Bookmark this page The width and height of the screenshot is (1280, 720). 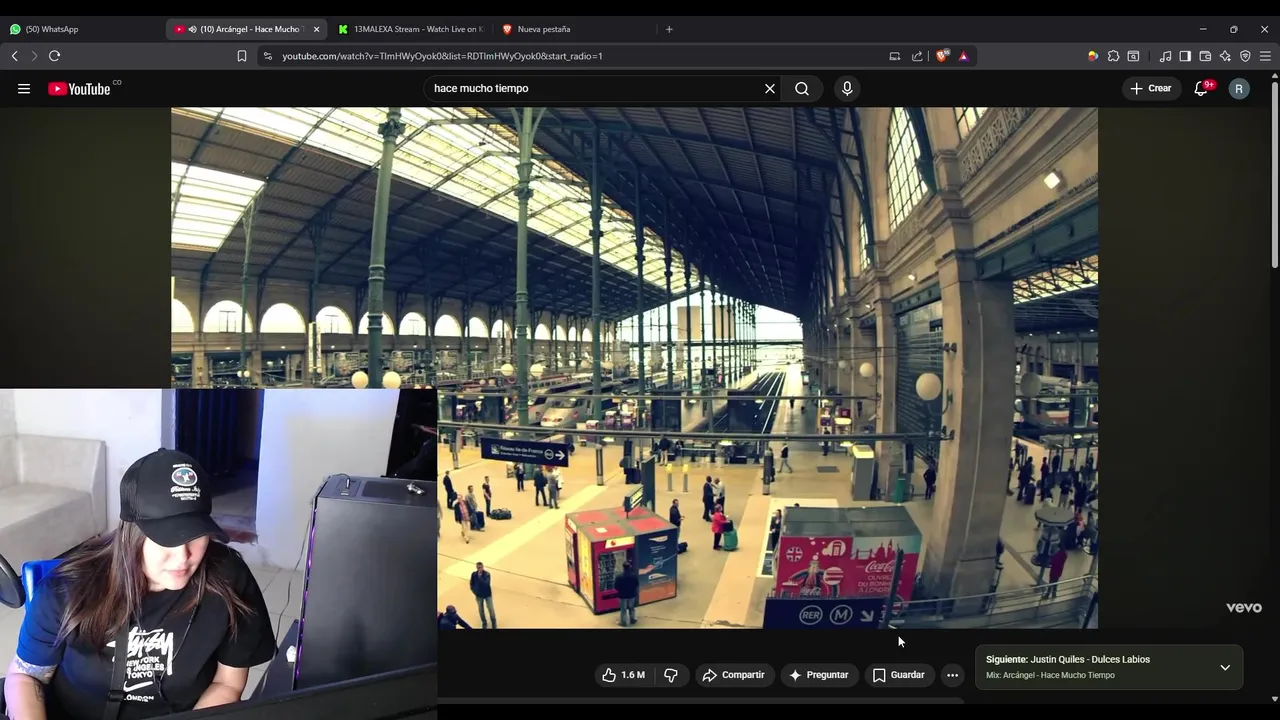click(241, 56)
